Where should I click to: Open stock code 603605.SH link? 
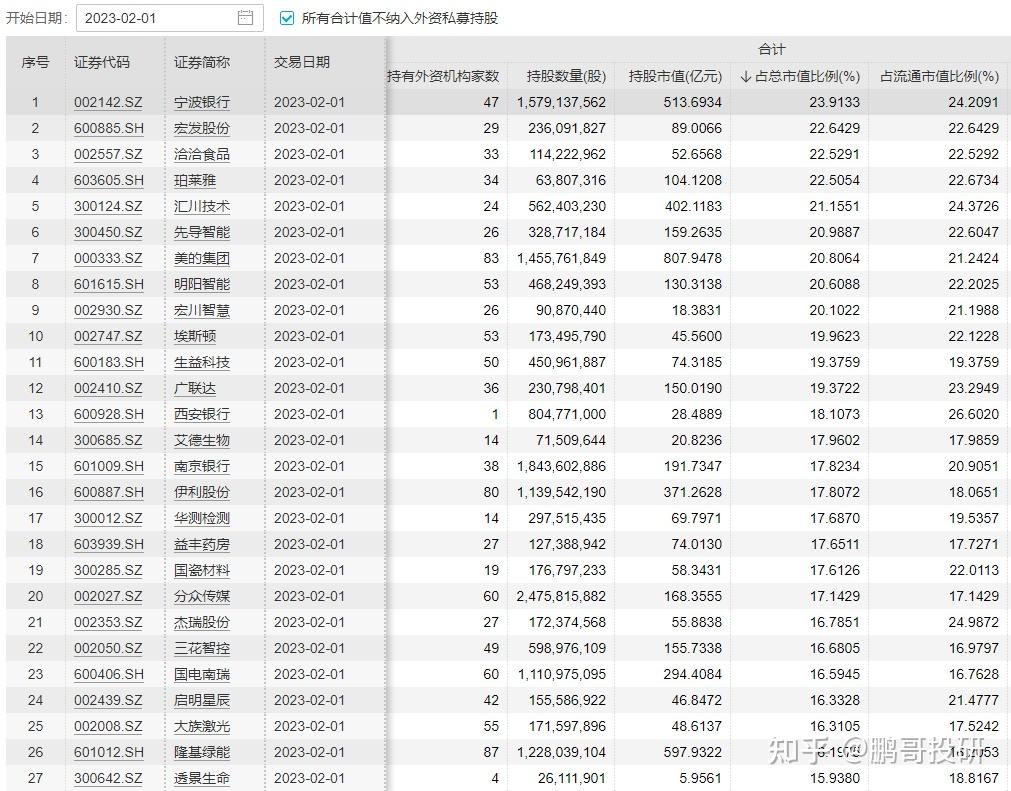[109, 181]
